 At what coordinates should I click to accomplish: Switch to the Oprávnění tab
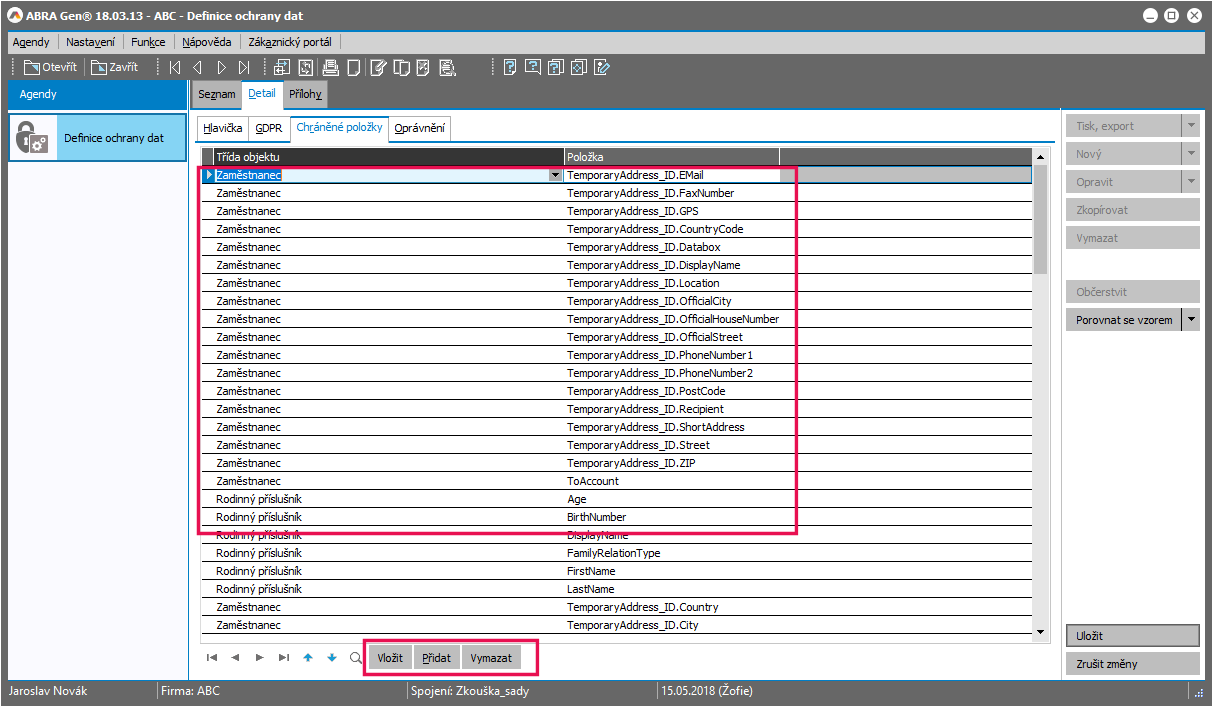pyautogui.click(x=420, y=129)
